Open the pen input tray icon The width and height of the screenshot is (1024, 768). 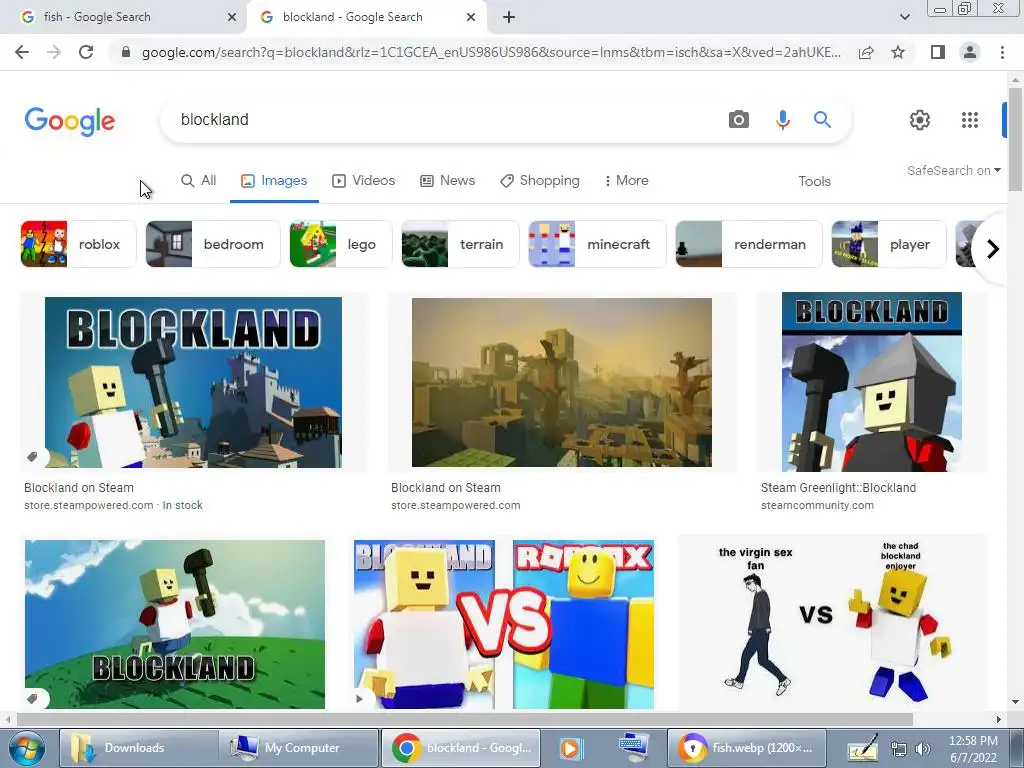(862, 748)
